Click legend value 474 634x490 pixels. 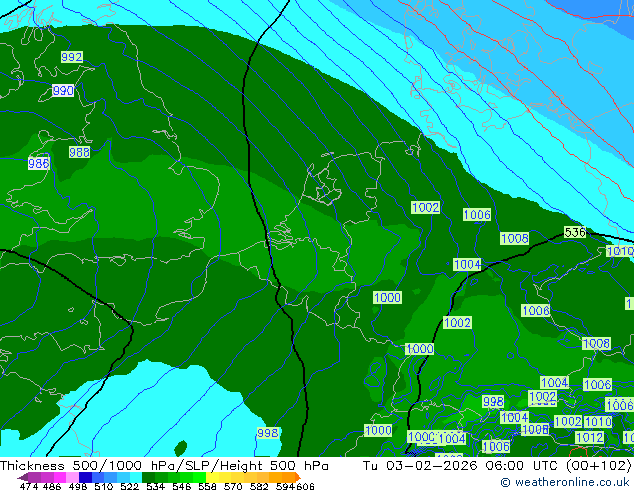[29, 486]
